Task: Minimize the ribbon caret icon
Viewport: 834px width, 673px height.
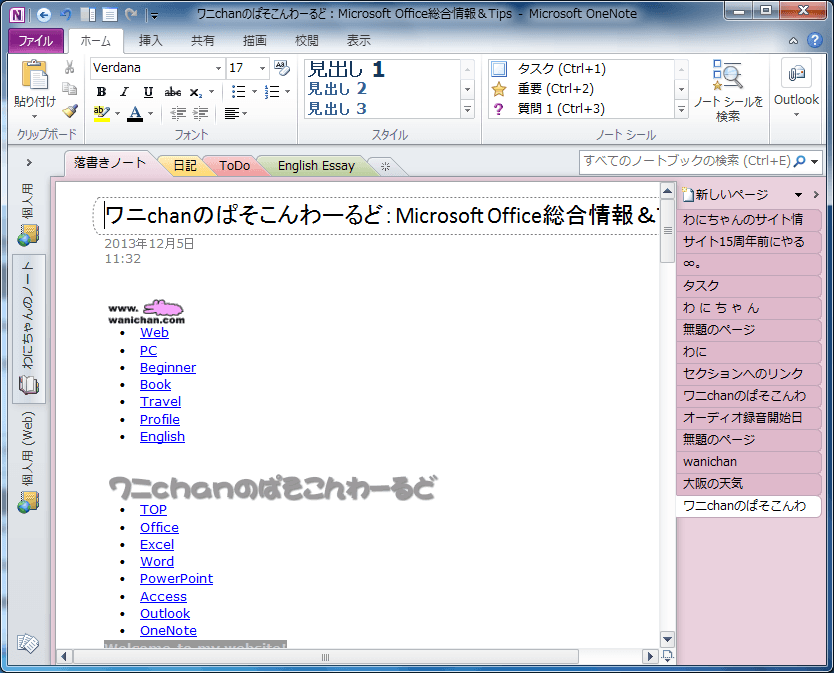Action: [793, 41]
